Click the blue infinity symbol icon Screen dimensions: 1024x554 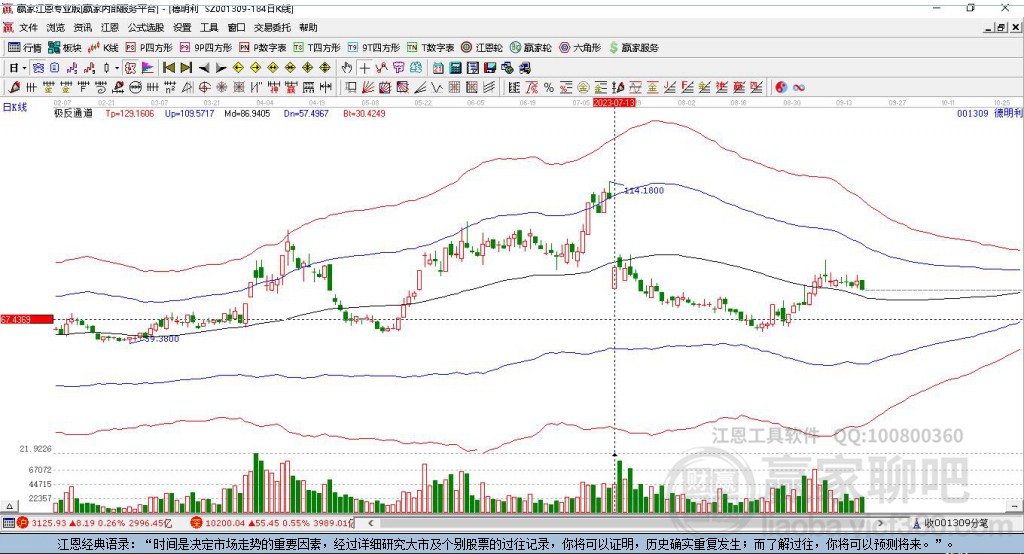(x=799, y=87)
